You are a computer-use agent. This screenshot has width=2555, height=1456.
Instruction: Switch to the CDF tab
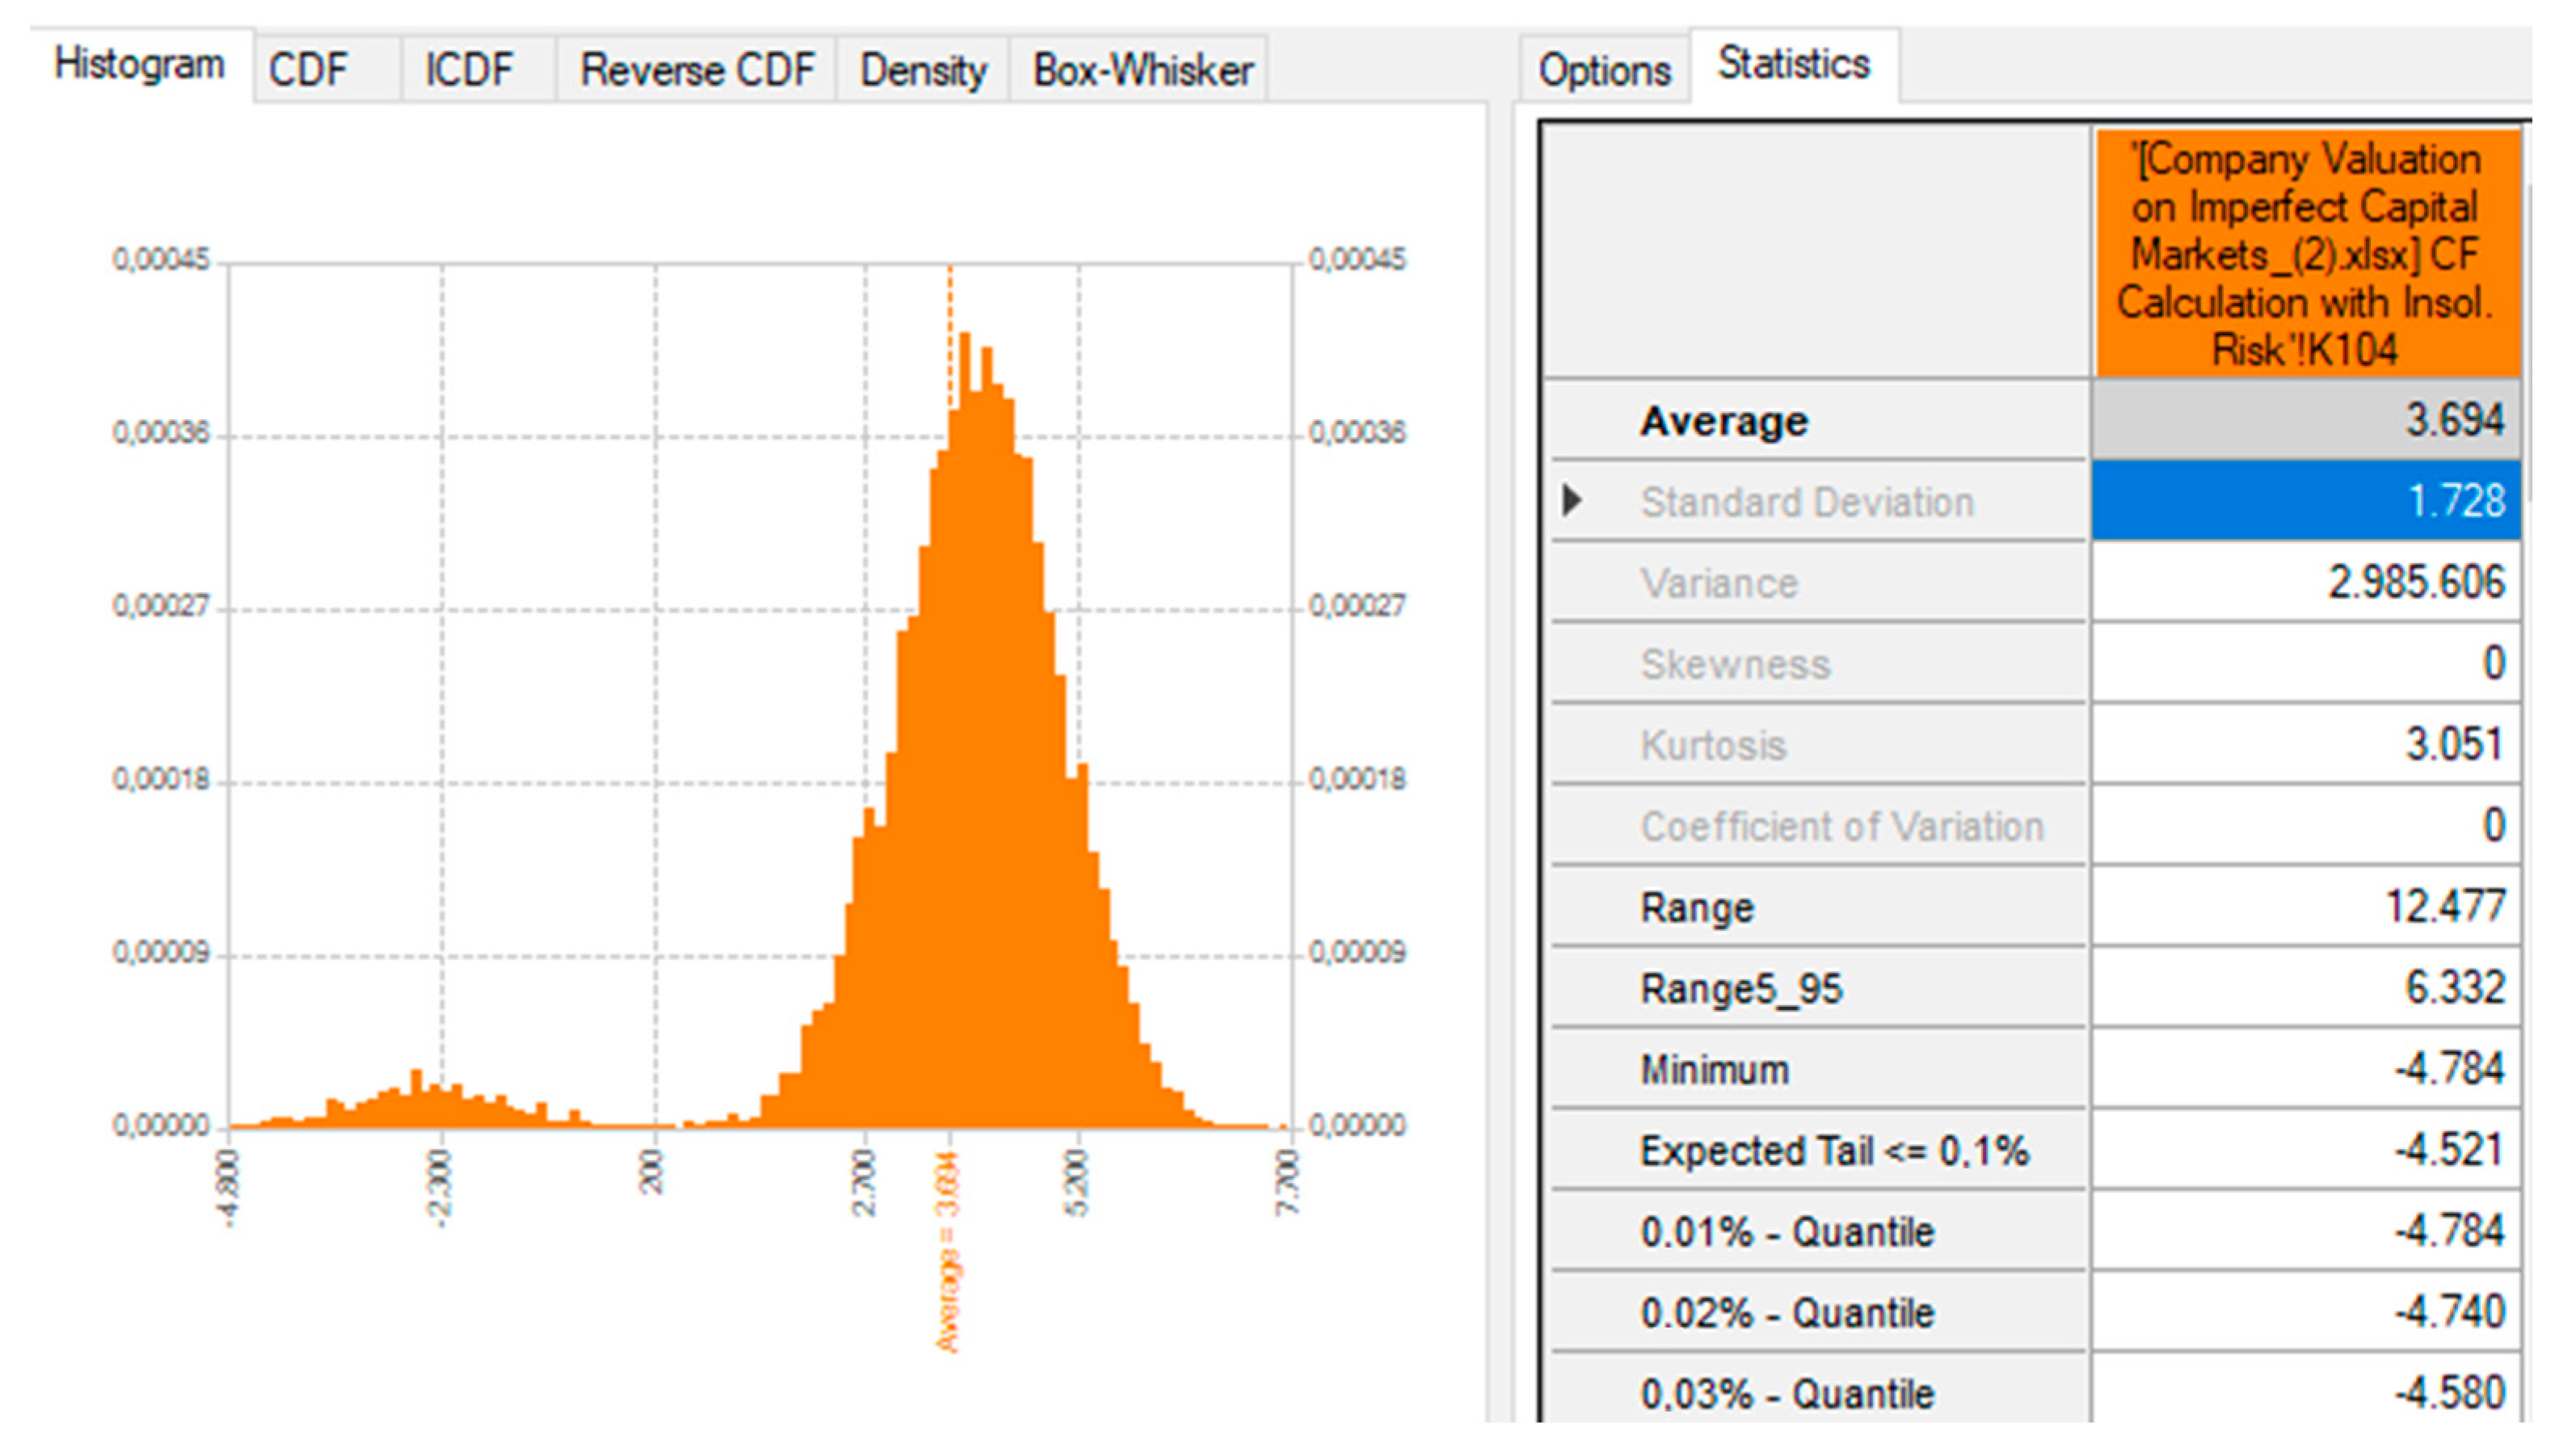308,70
